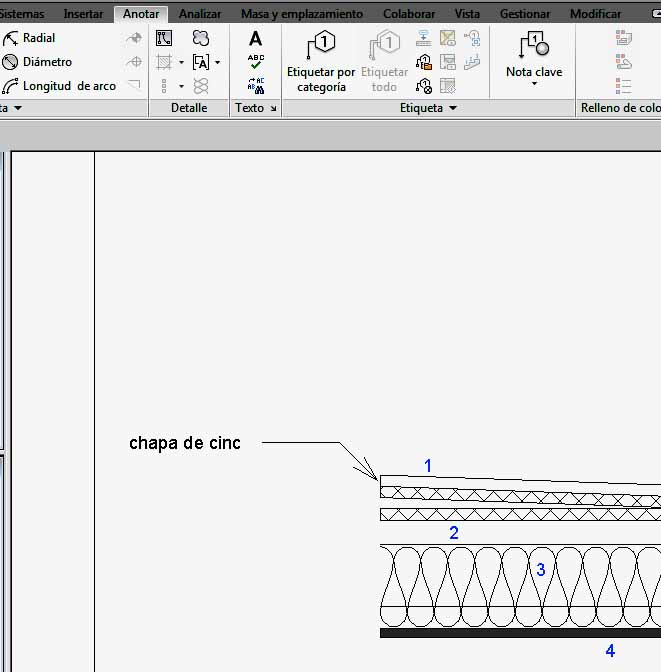
Task: Select the 'chapa de cinc' text annotation
Action: [x=185, y=443]
